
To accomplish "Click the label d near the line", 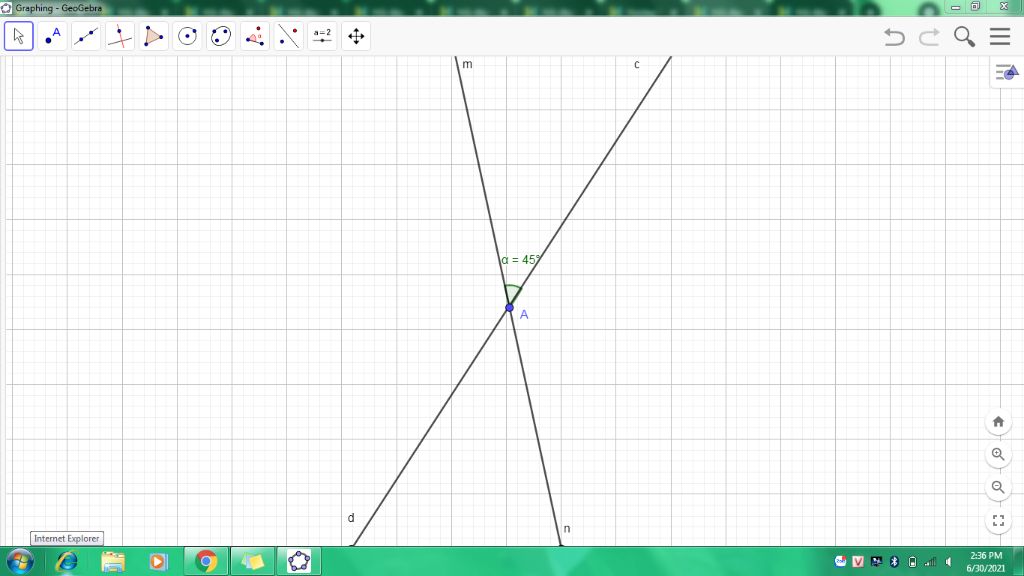I will (x=351, y=518).
